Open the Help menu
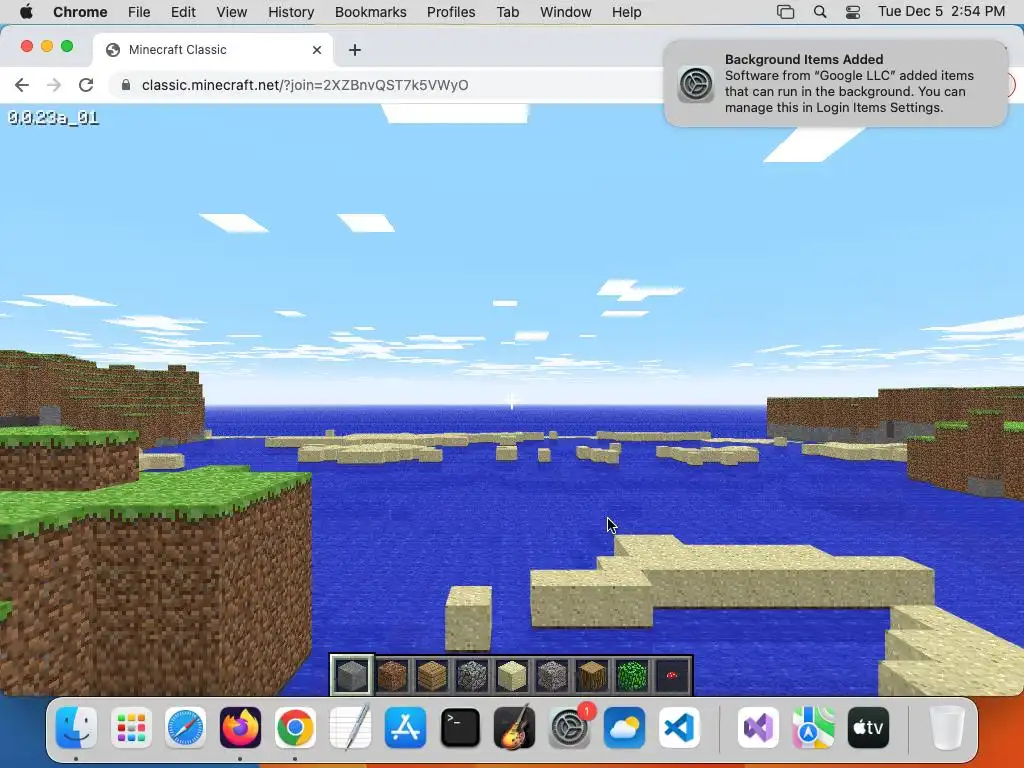The height and width of the screenshot is (768, 1024). (x=626, y=12)
